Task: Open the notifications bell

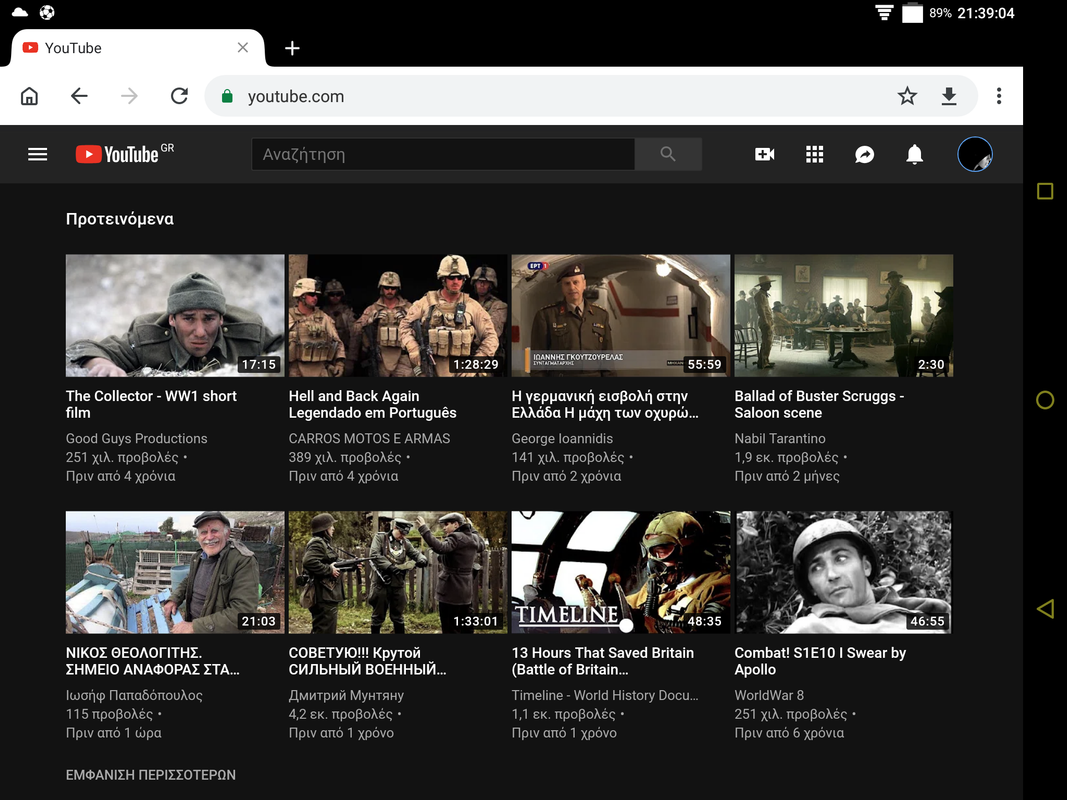Action: 915,154
